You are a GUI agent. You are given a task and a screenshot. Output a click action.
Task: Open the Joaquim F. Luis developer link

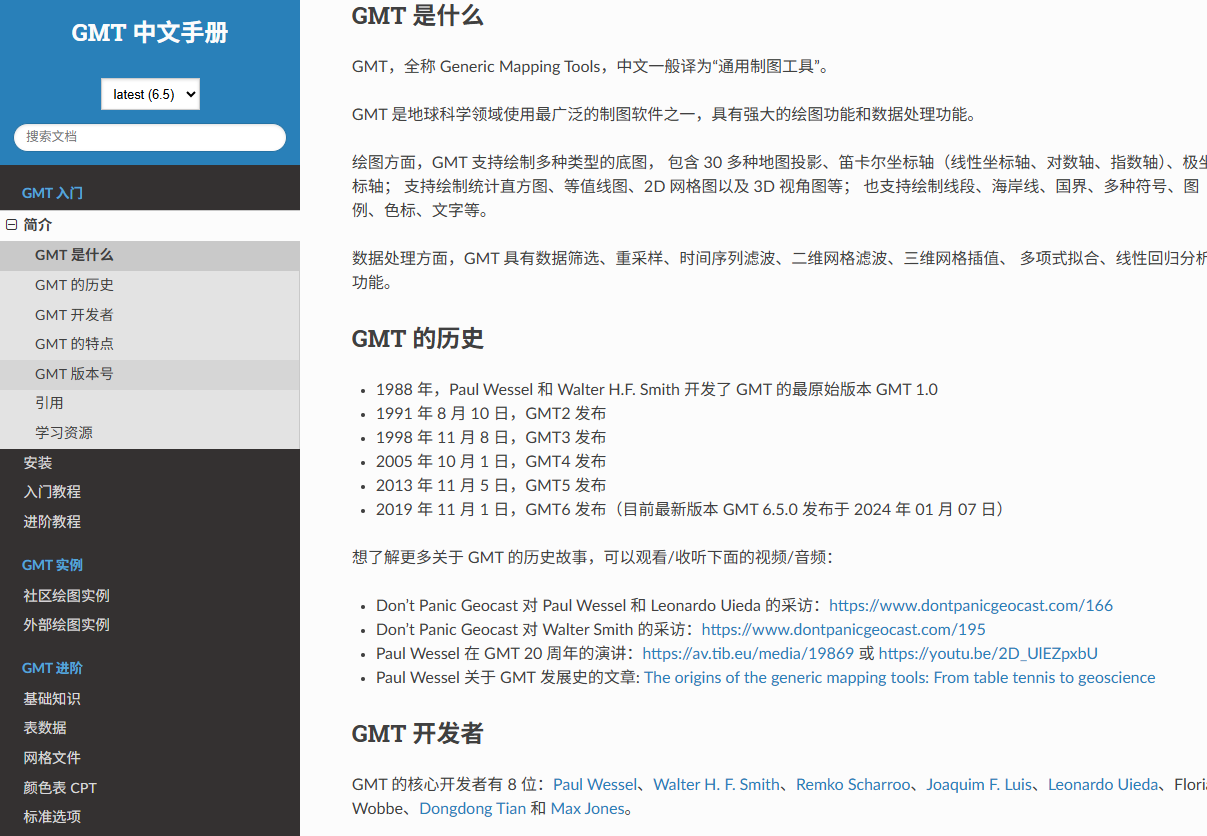[979, 784]
